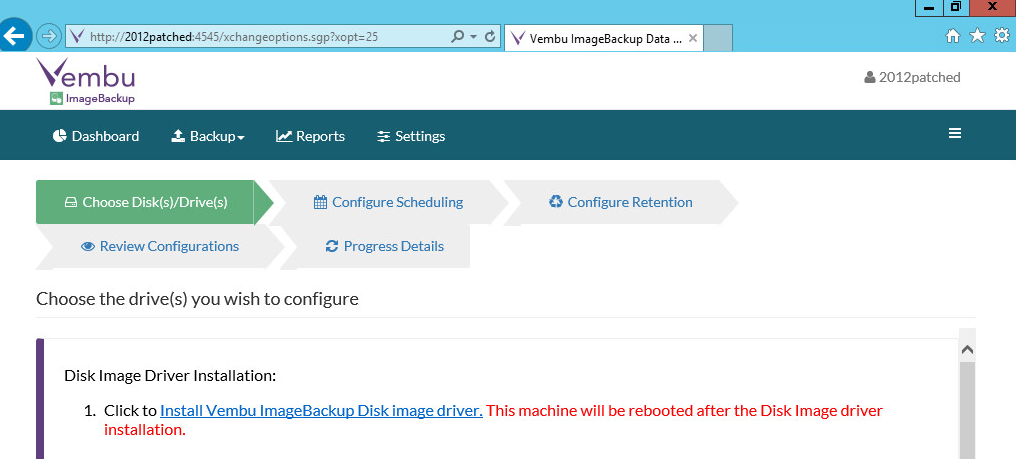Viewport: 1016px width, 459px height.
Task: Open the hamburger menu icon in navbar
Action: (954, 134)
